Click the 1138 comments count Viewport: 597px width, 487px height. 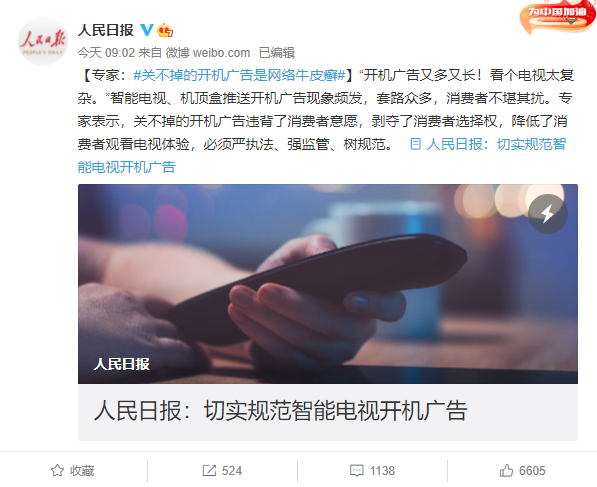click(382, 471)
